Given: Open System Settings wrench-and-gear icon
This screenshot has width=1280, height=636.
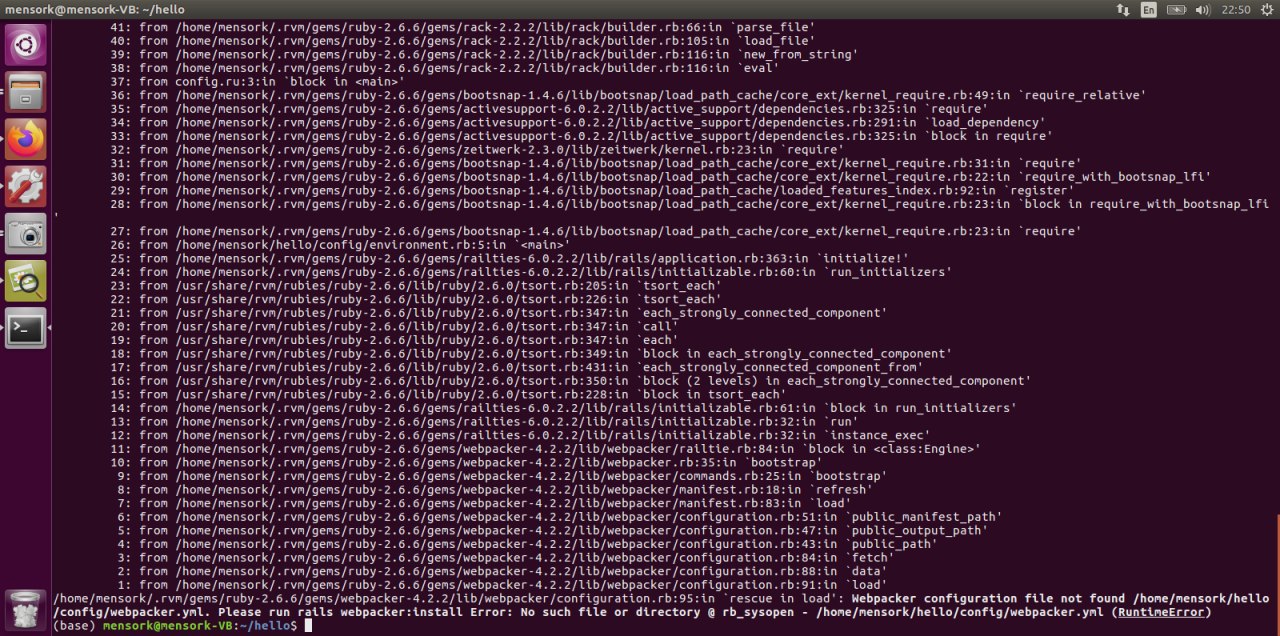Looking at the screenshot, I should [26, 186].
